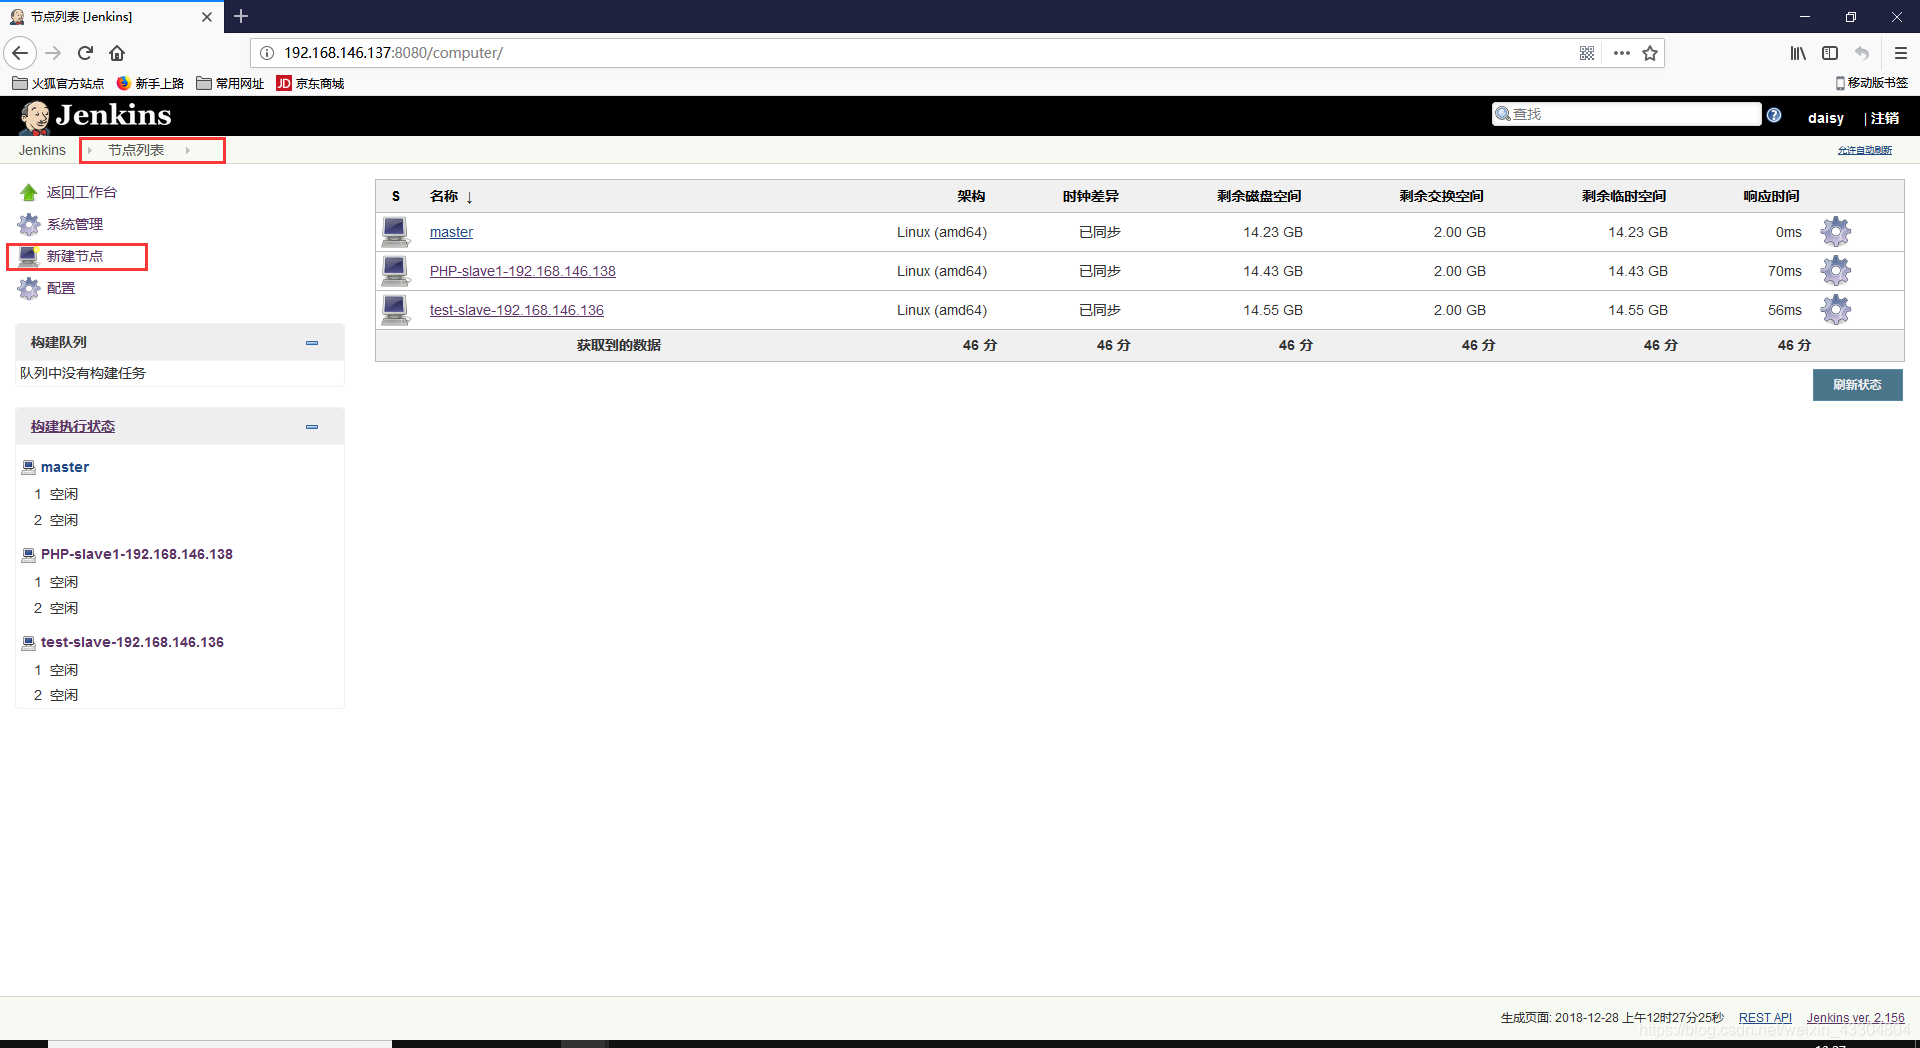Click the address bar URL
The width and height of the screenshot is (1920, 1048).
393,53
